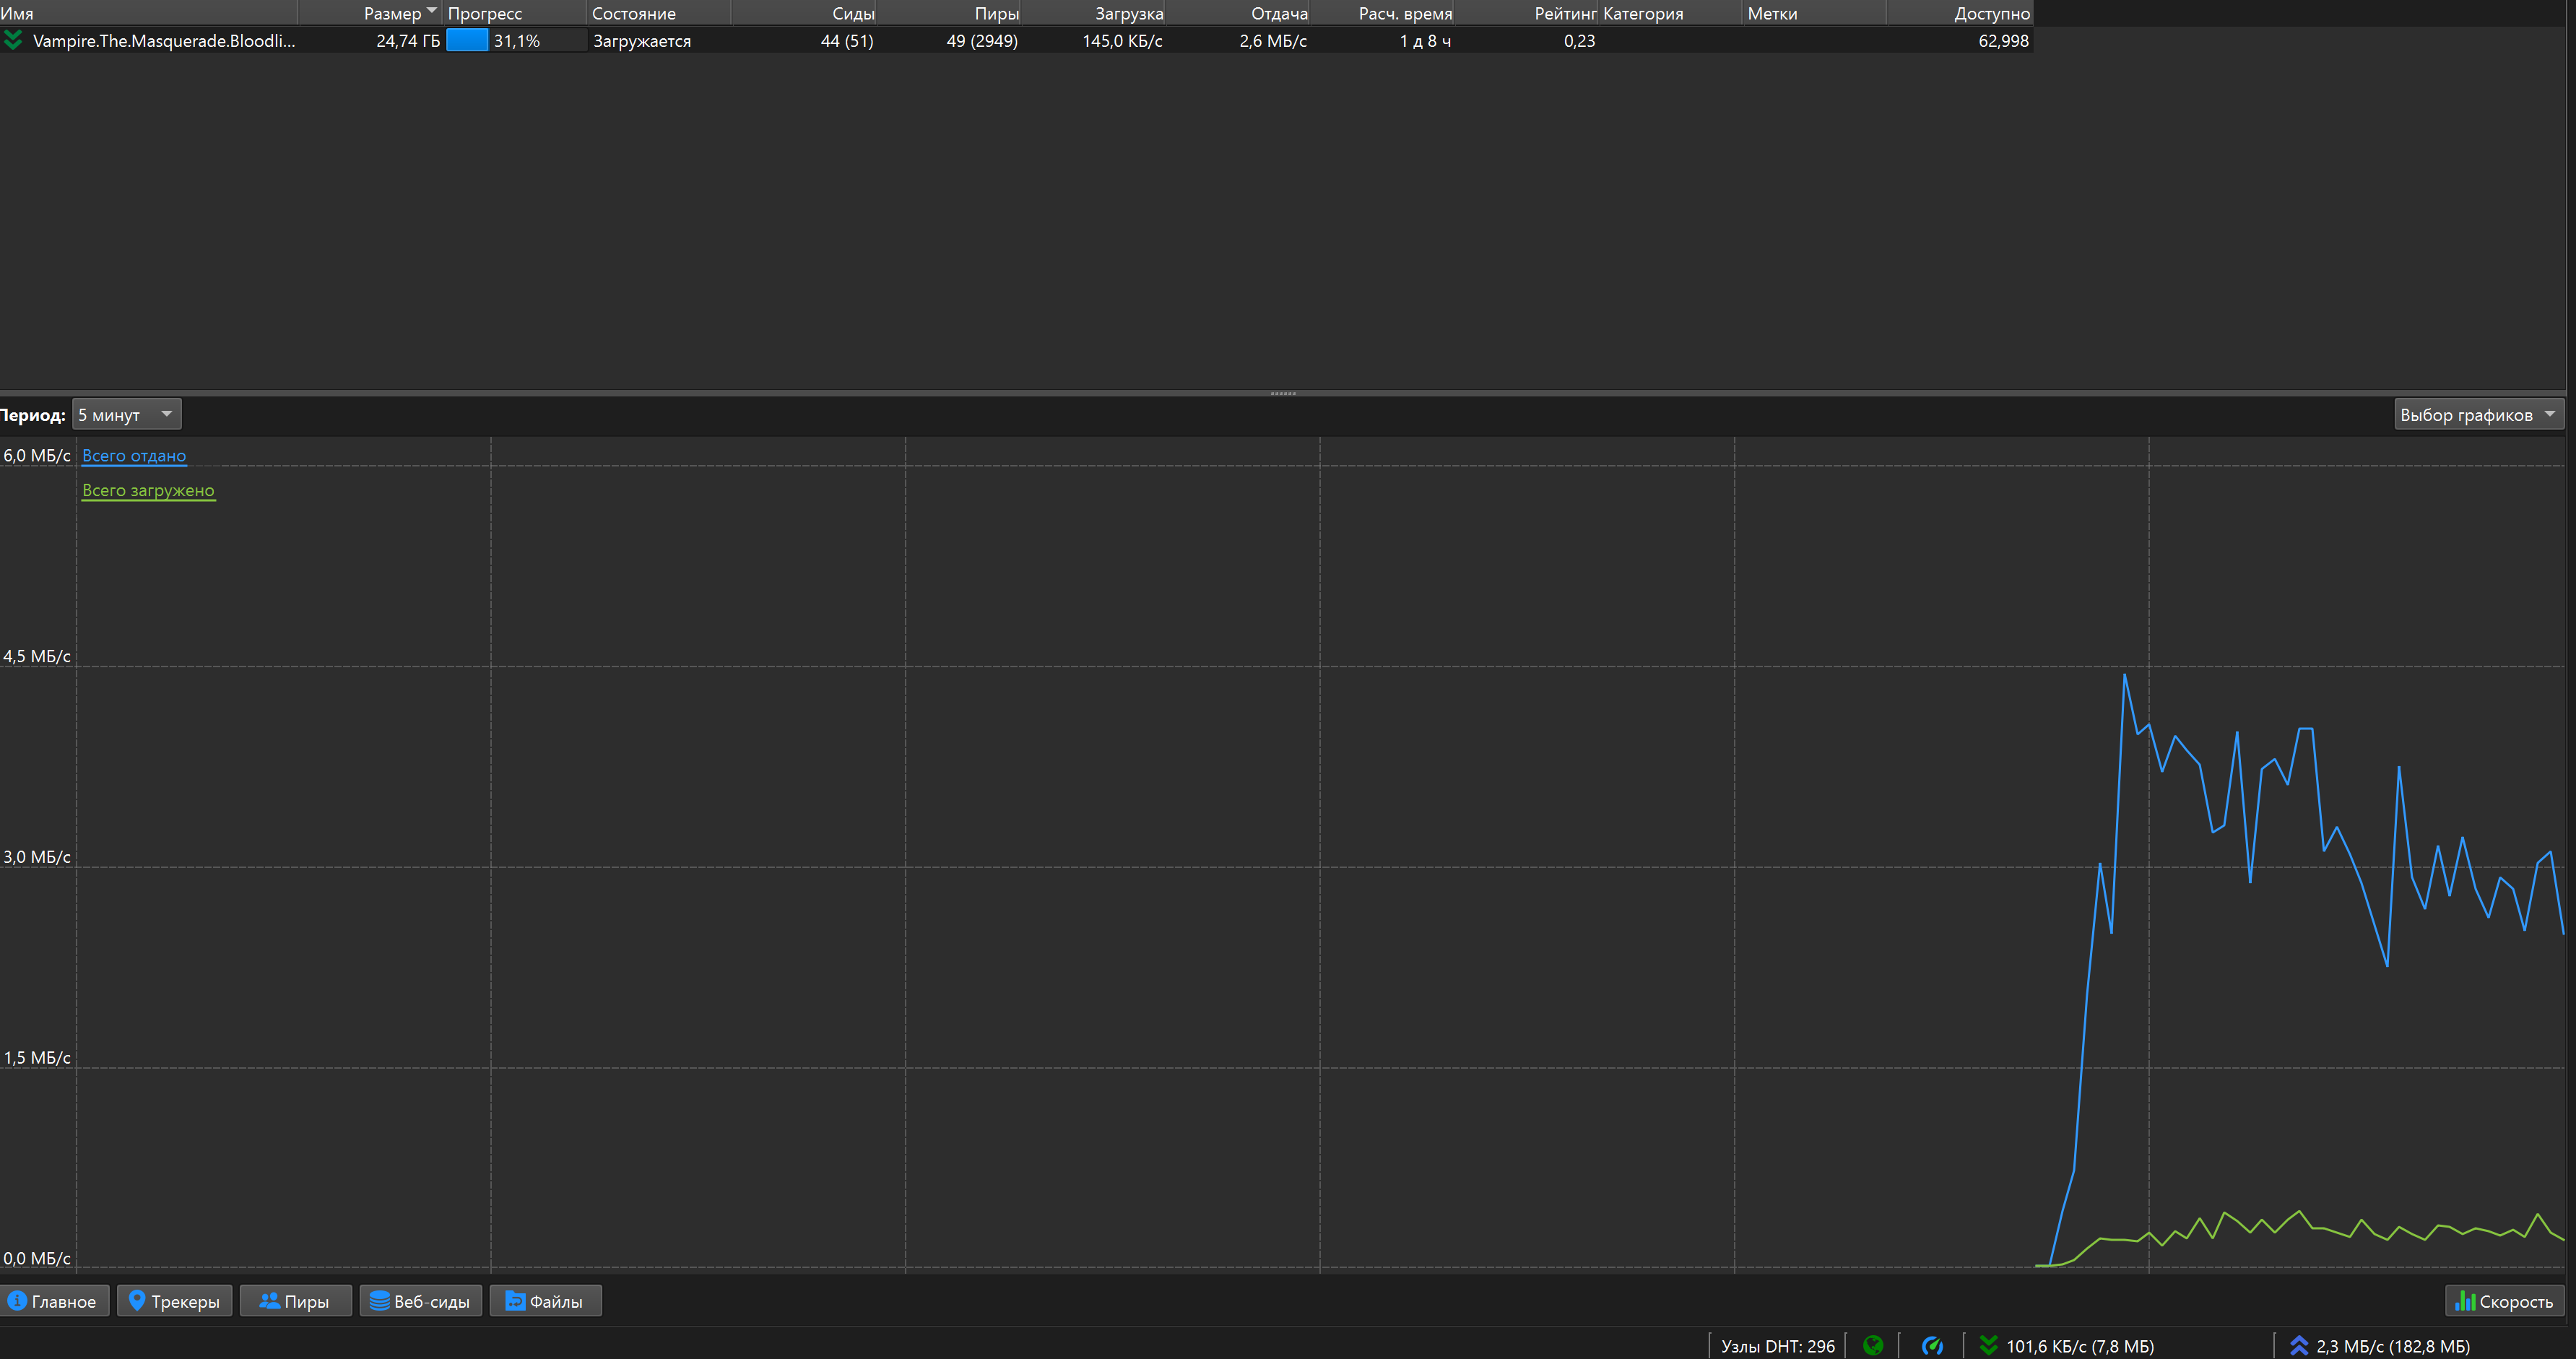Click the blue upload speed arrows icon
The image size is (2576, 1359).
(x=2299, y=1345)
